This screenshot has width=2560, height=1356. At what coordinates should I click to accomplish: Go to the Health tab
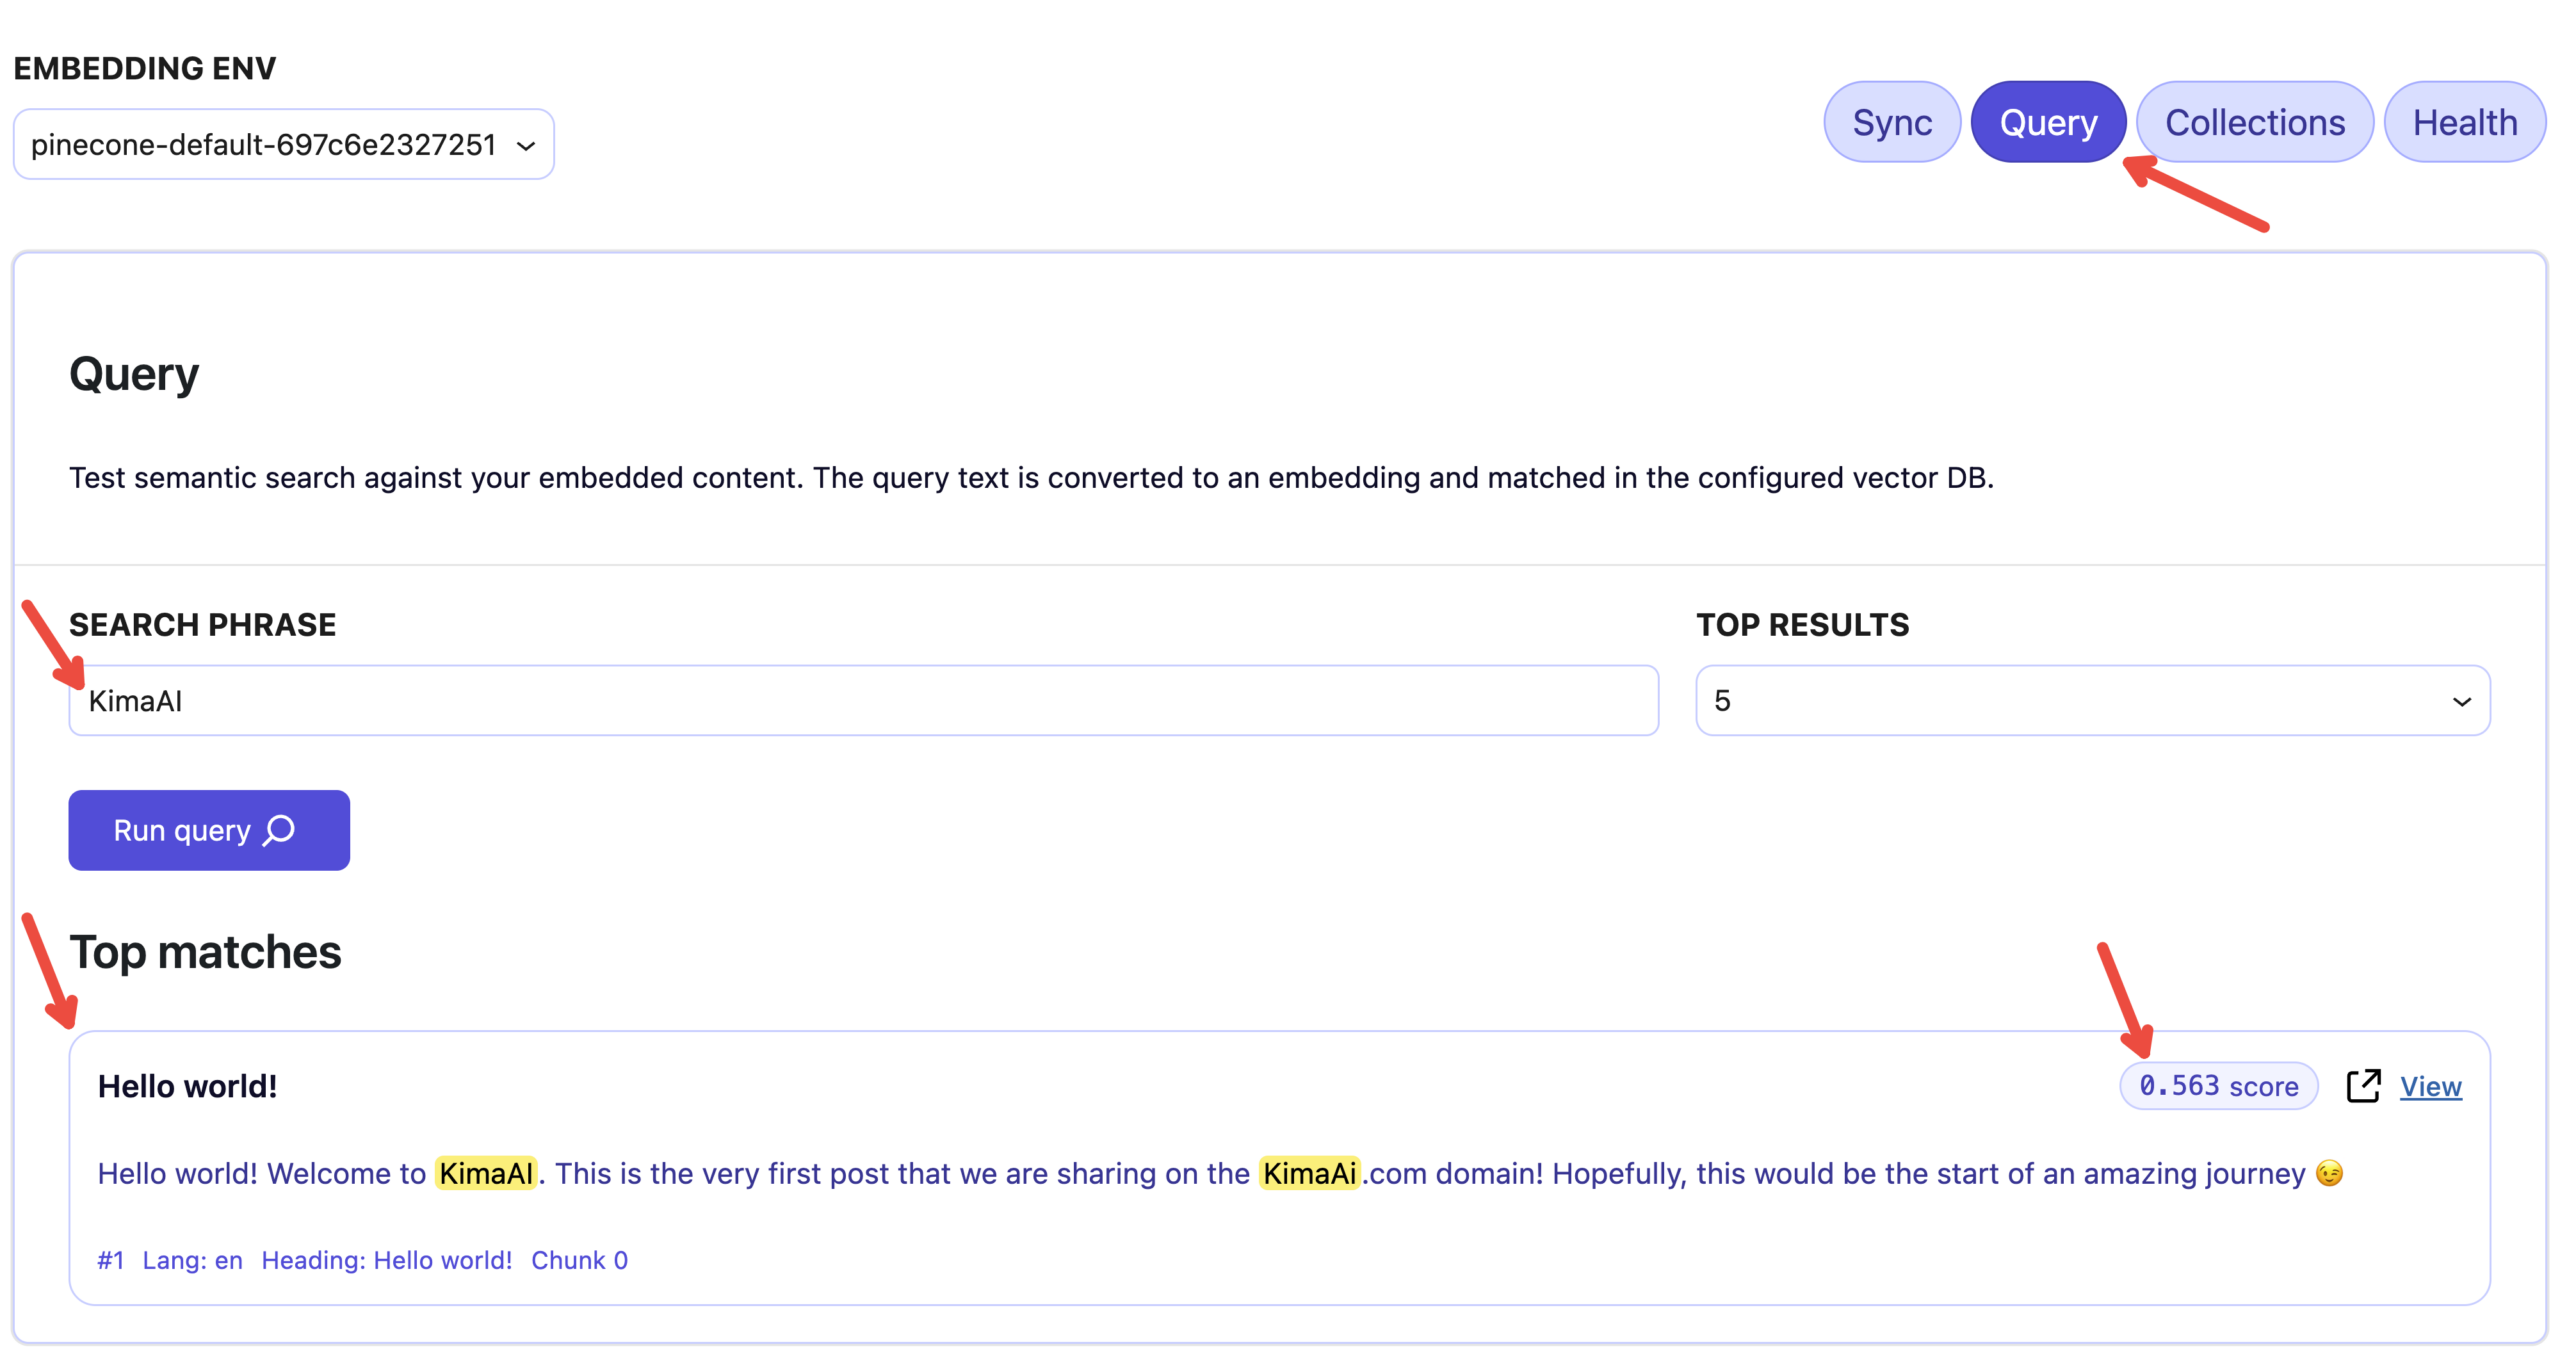(x=2464, y=122)
